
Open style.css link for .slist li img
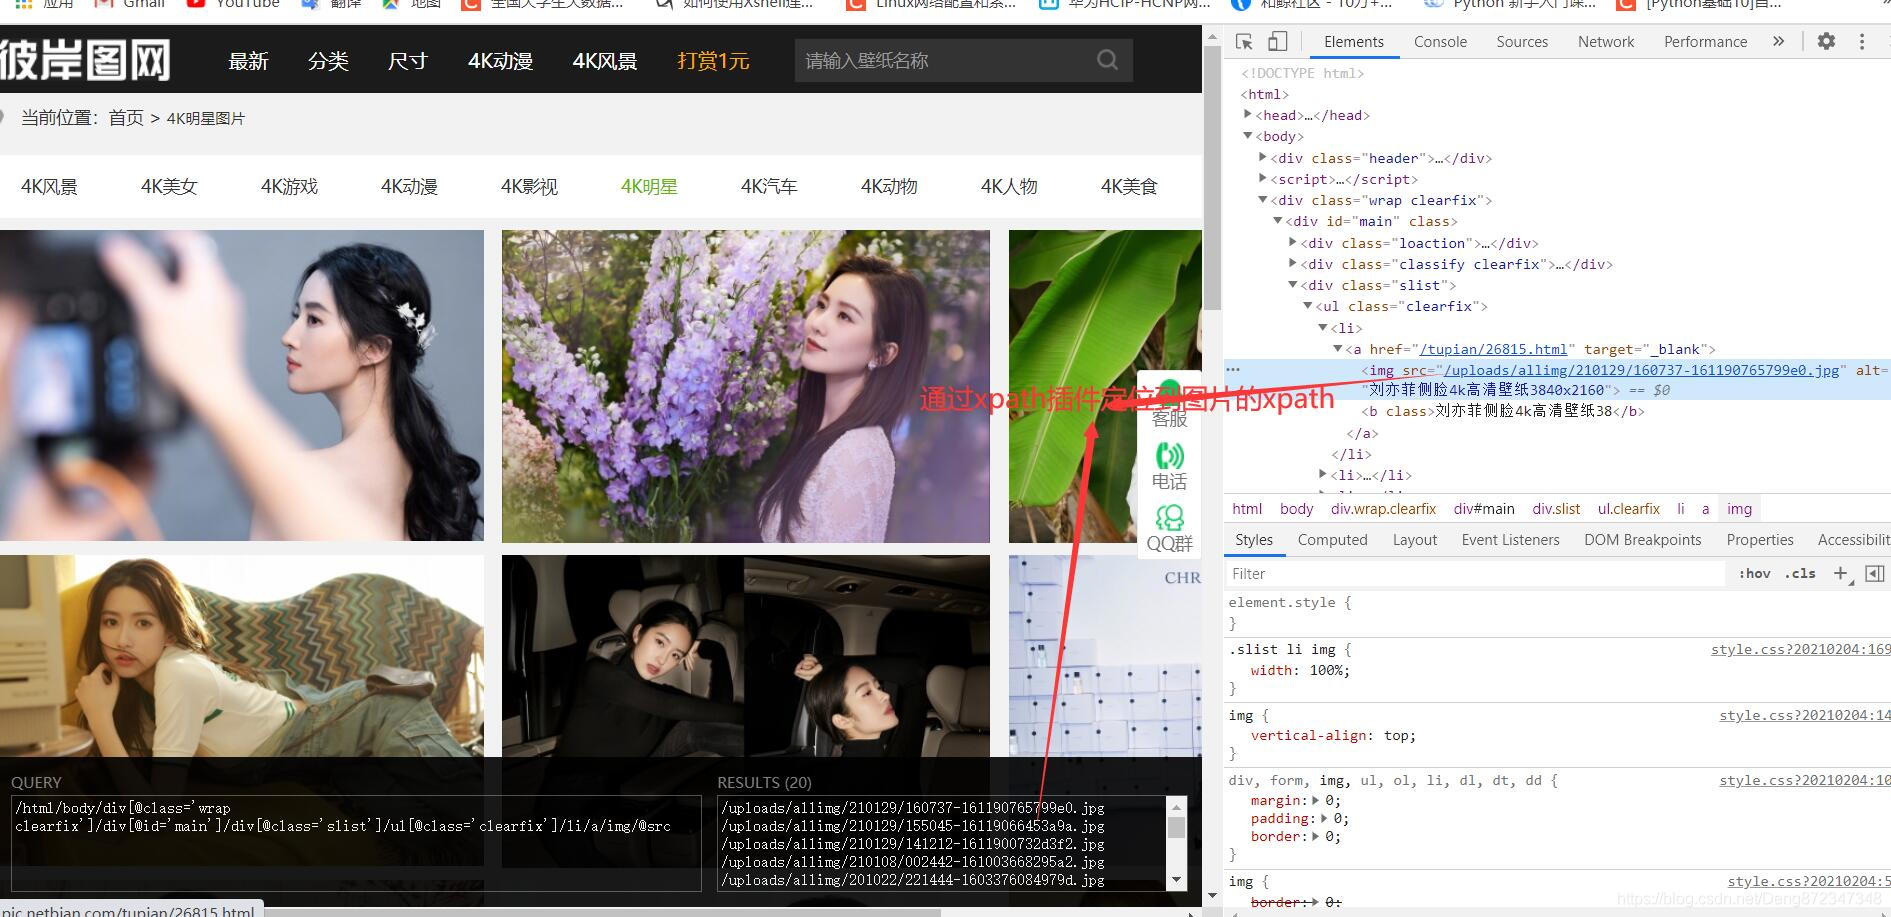(1800, 649)
